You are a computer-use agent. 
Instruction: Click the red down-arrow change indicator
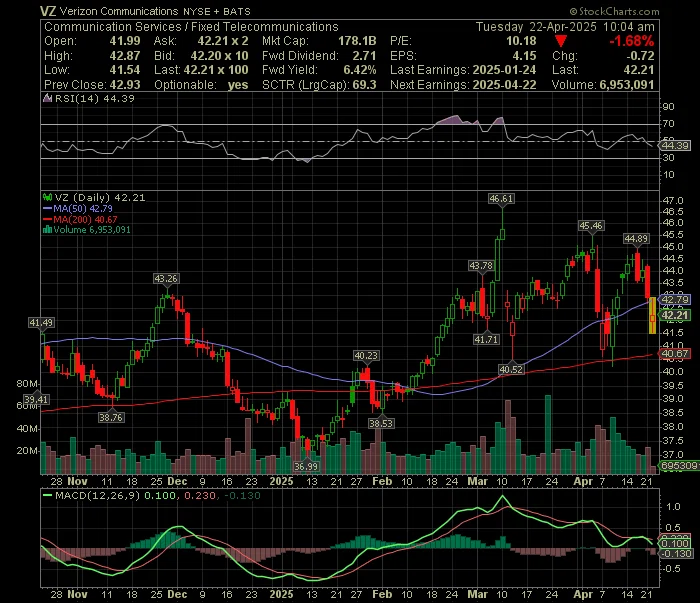coord(561,41)
